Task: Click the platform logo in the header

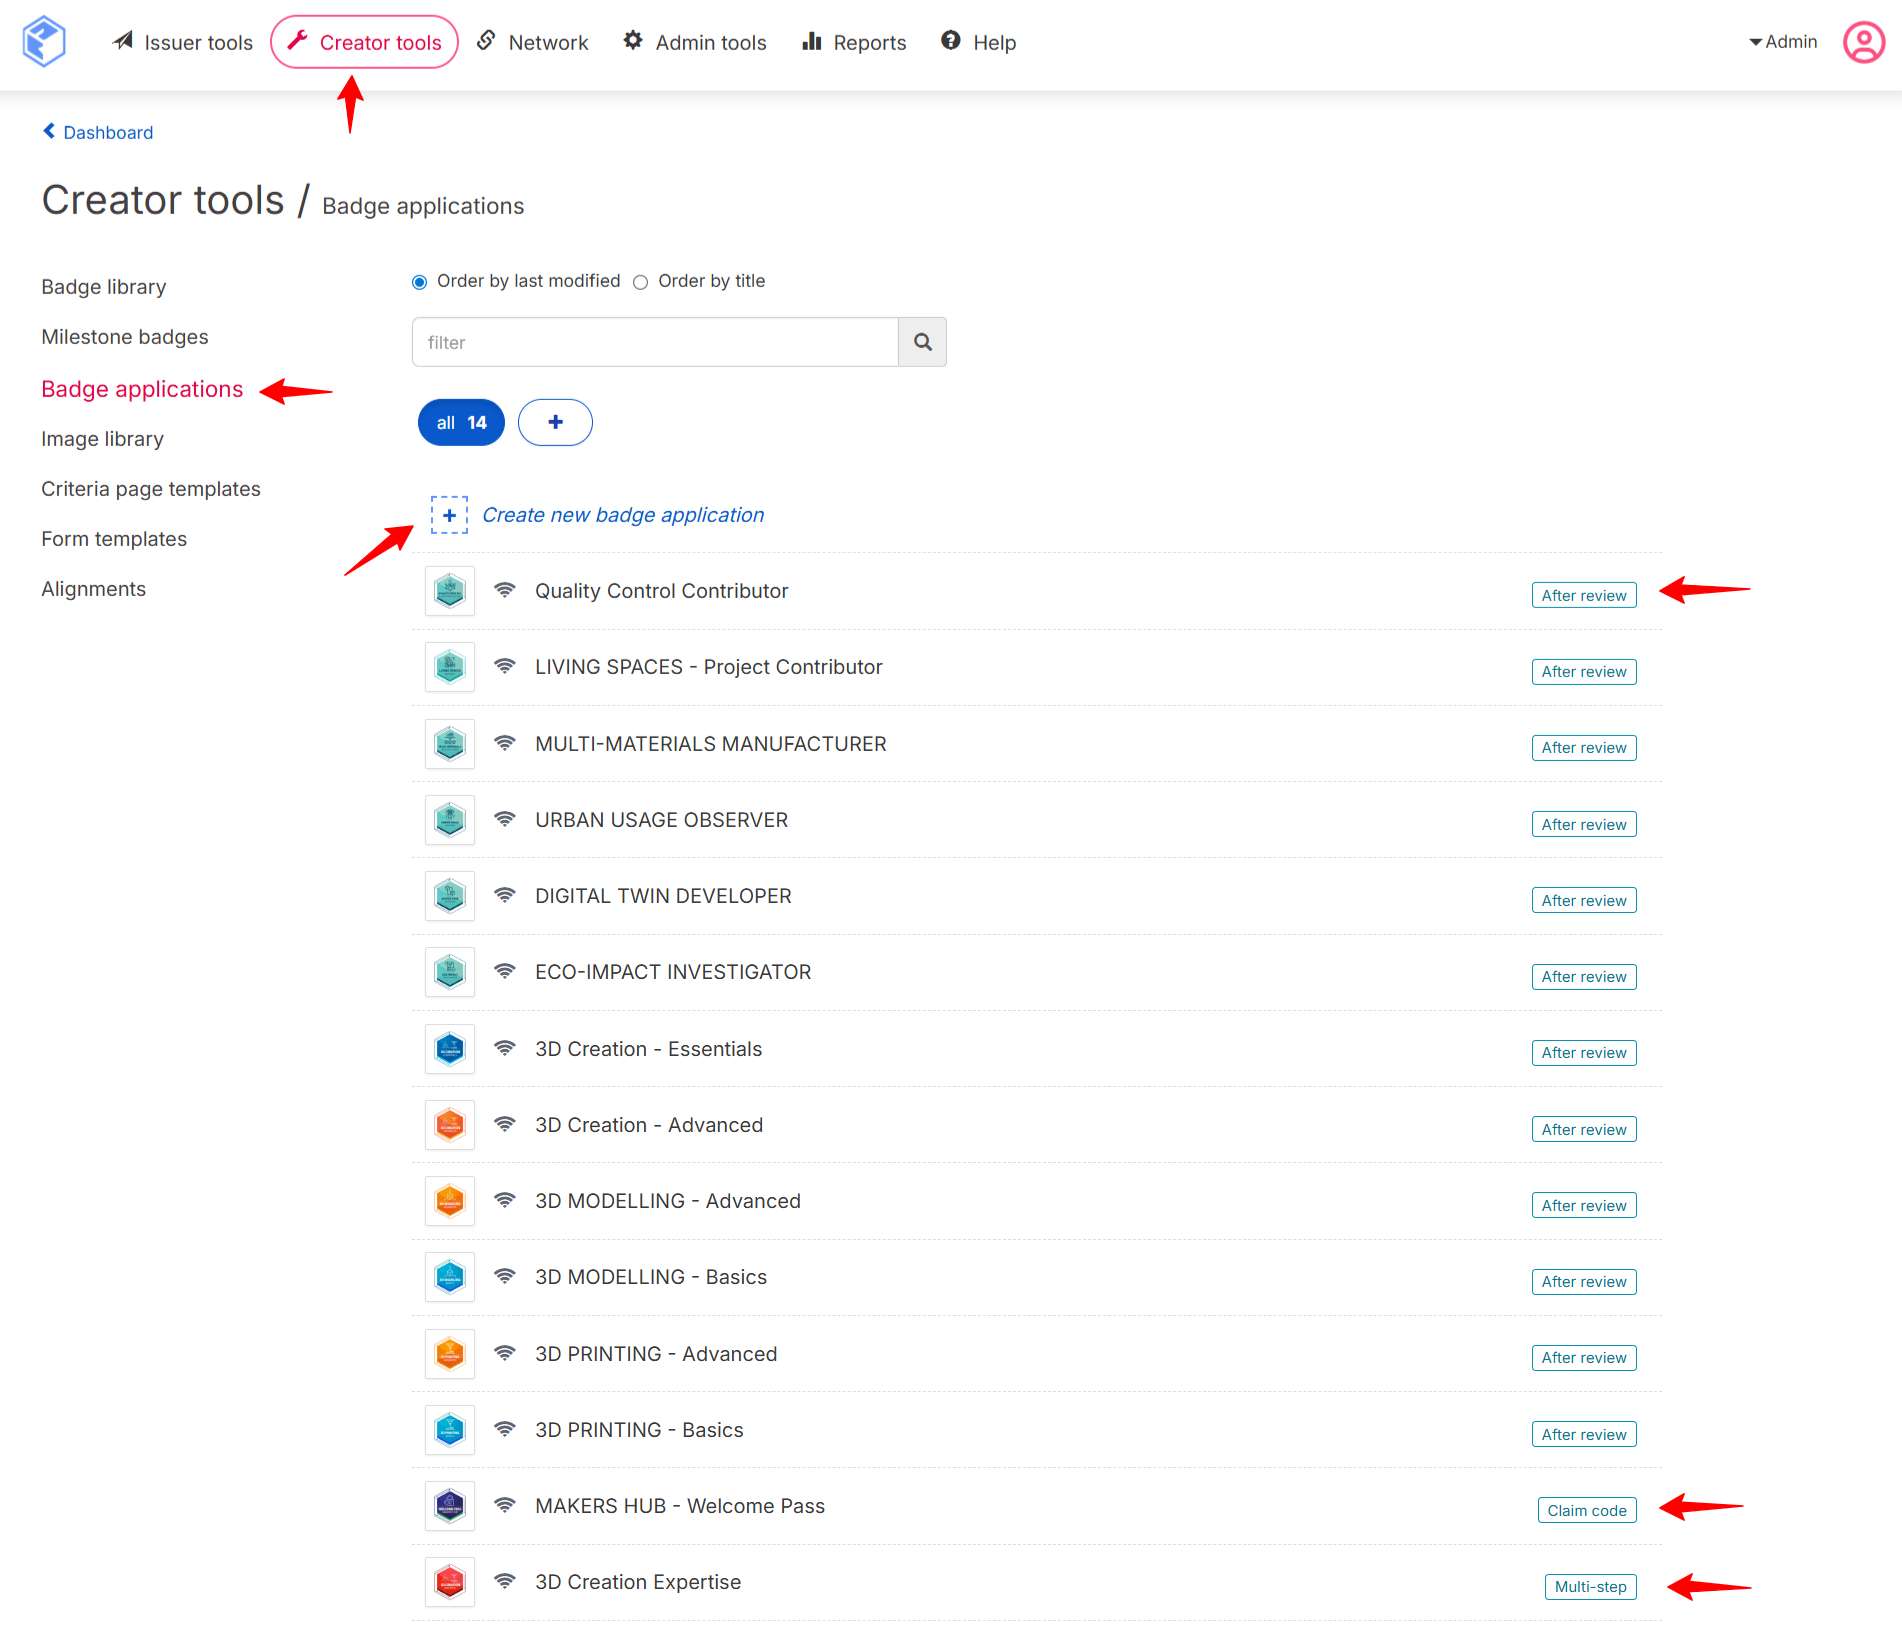Action: 44,42
